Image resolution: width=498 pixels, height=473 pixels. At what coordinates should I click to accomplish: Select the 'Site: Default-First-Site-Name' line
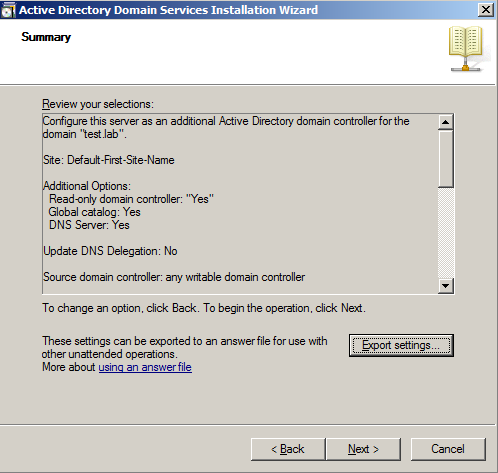point(109,160)
